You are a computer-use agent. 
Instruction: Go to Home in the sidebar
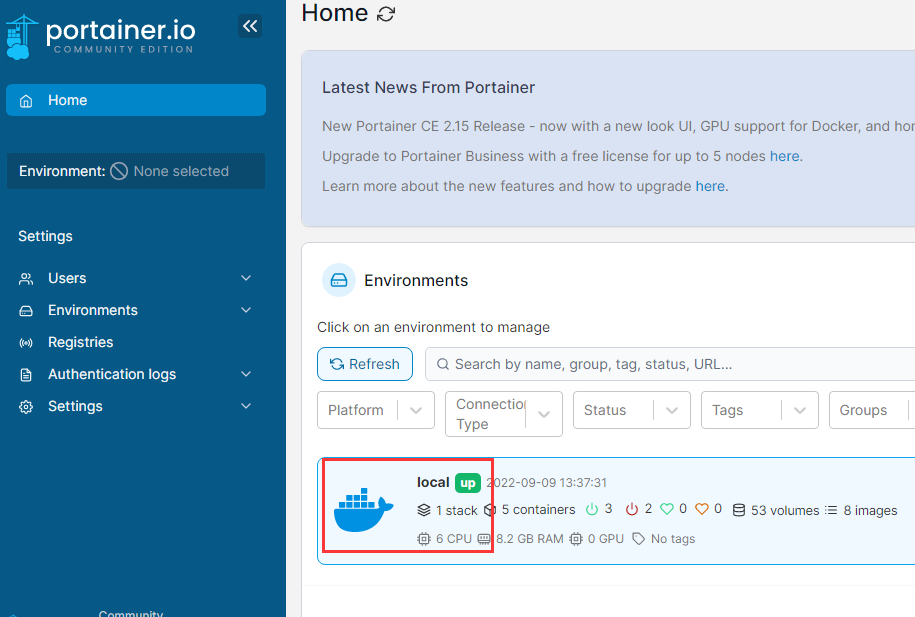[136, 100]
